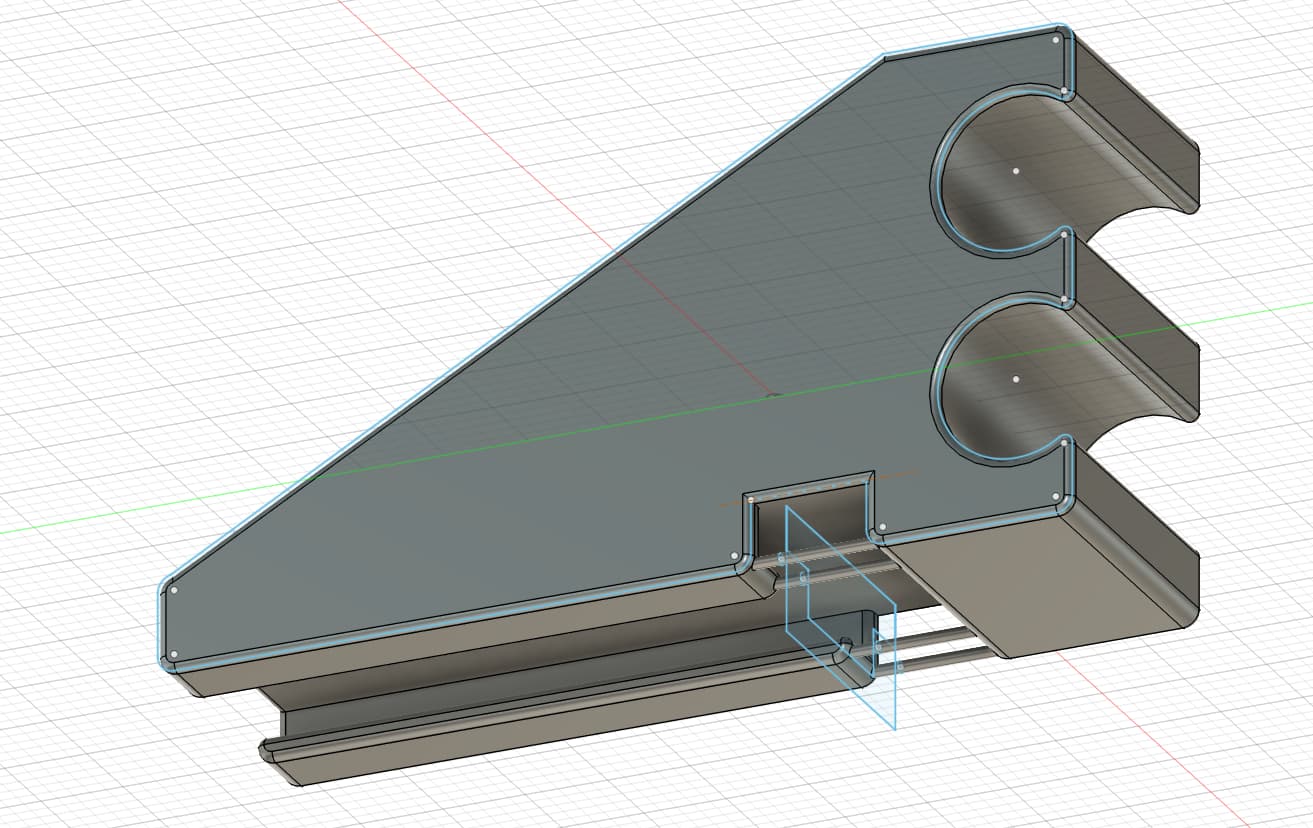1313x828 pixels.
Task: Click the lower circular cutout center point
Action: point(1015,380)
